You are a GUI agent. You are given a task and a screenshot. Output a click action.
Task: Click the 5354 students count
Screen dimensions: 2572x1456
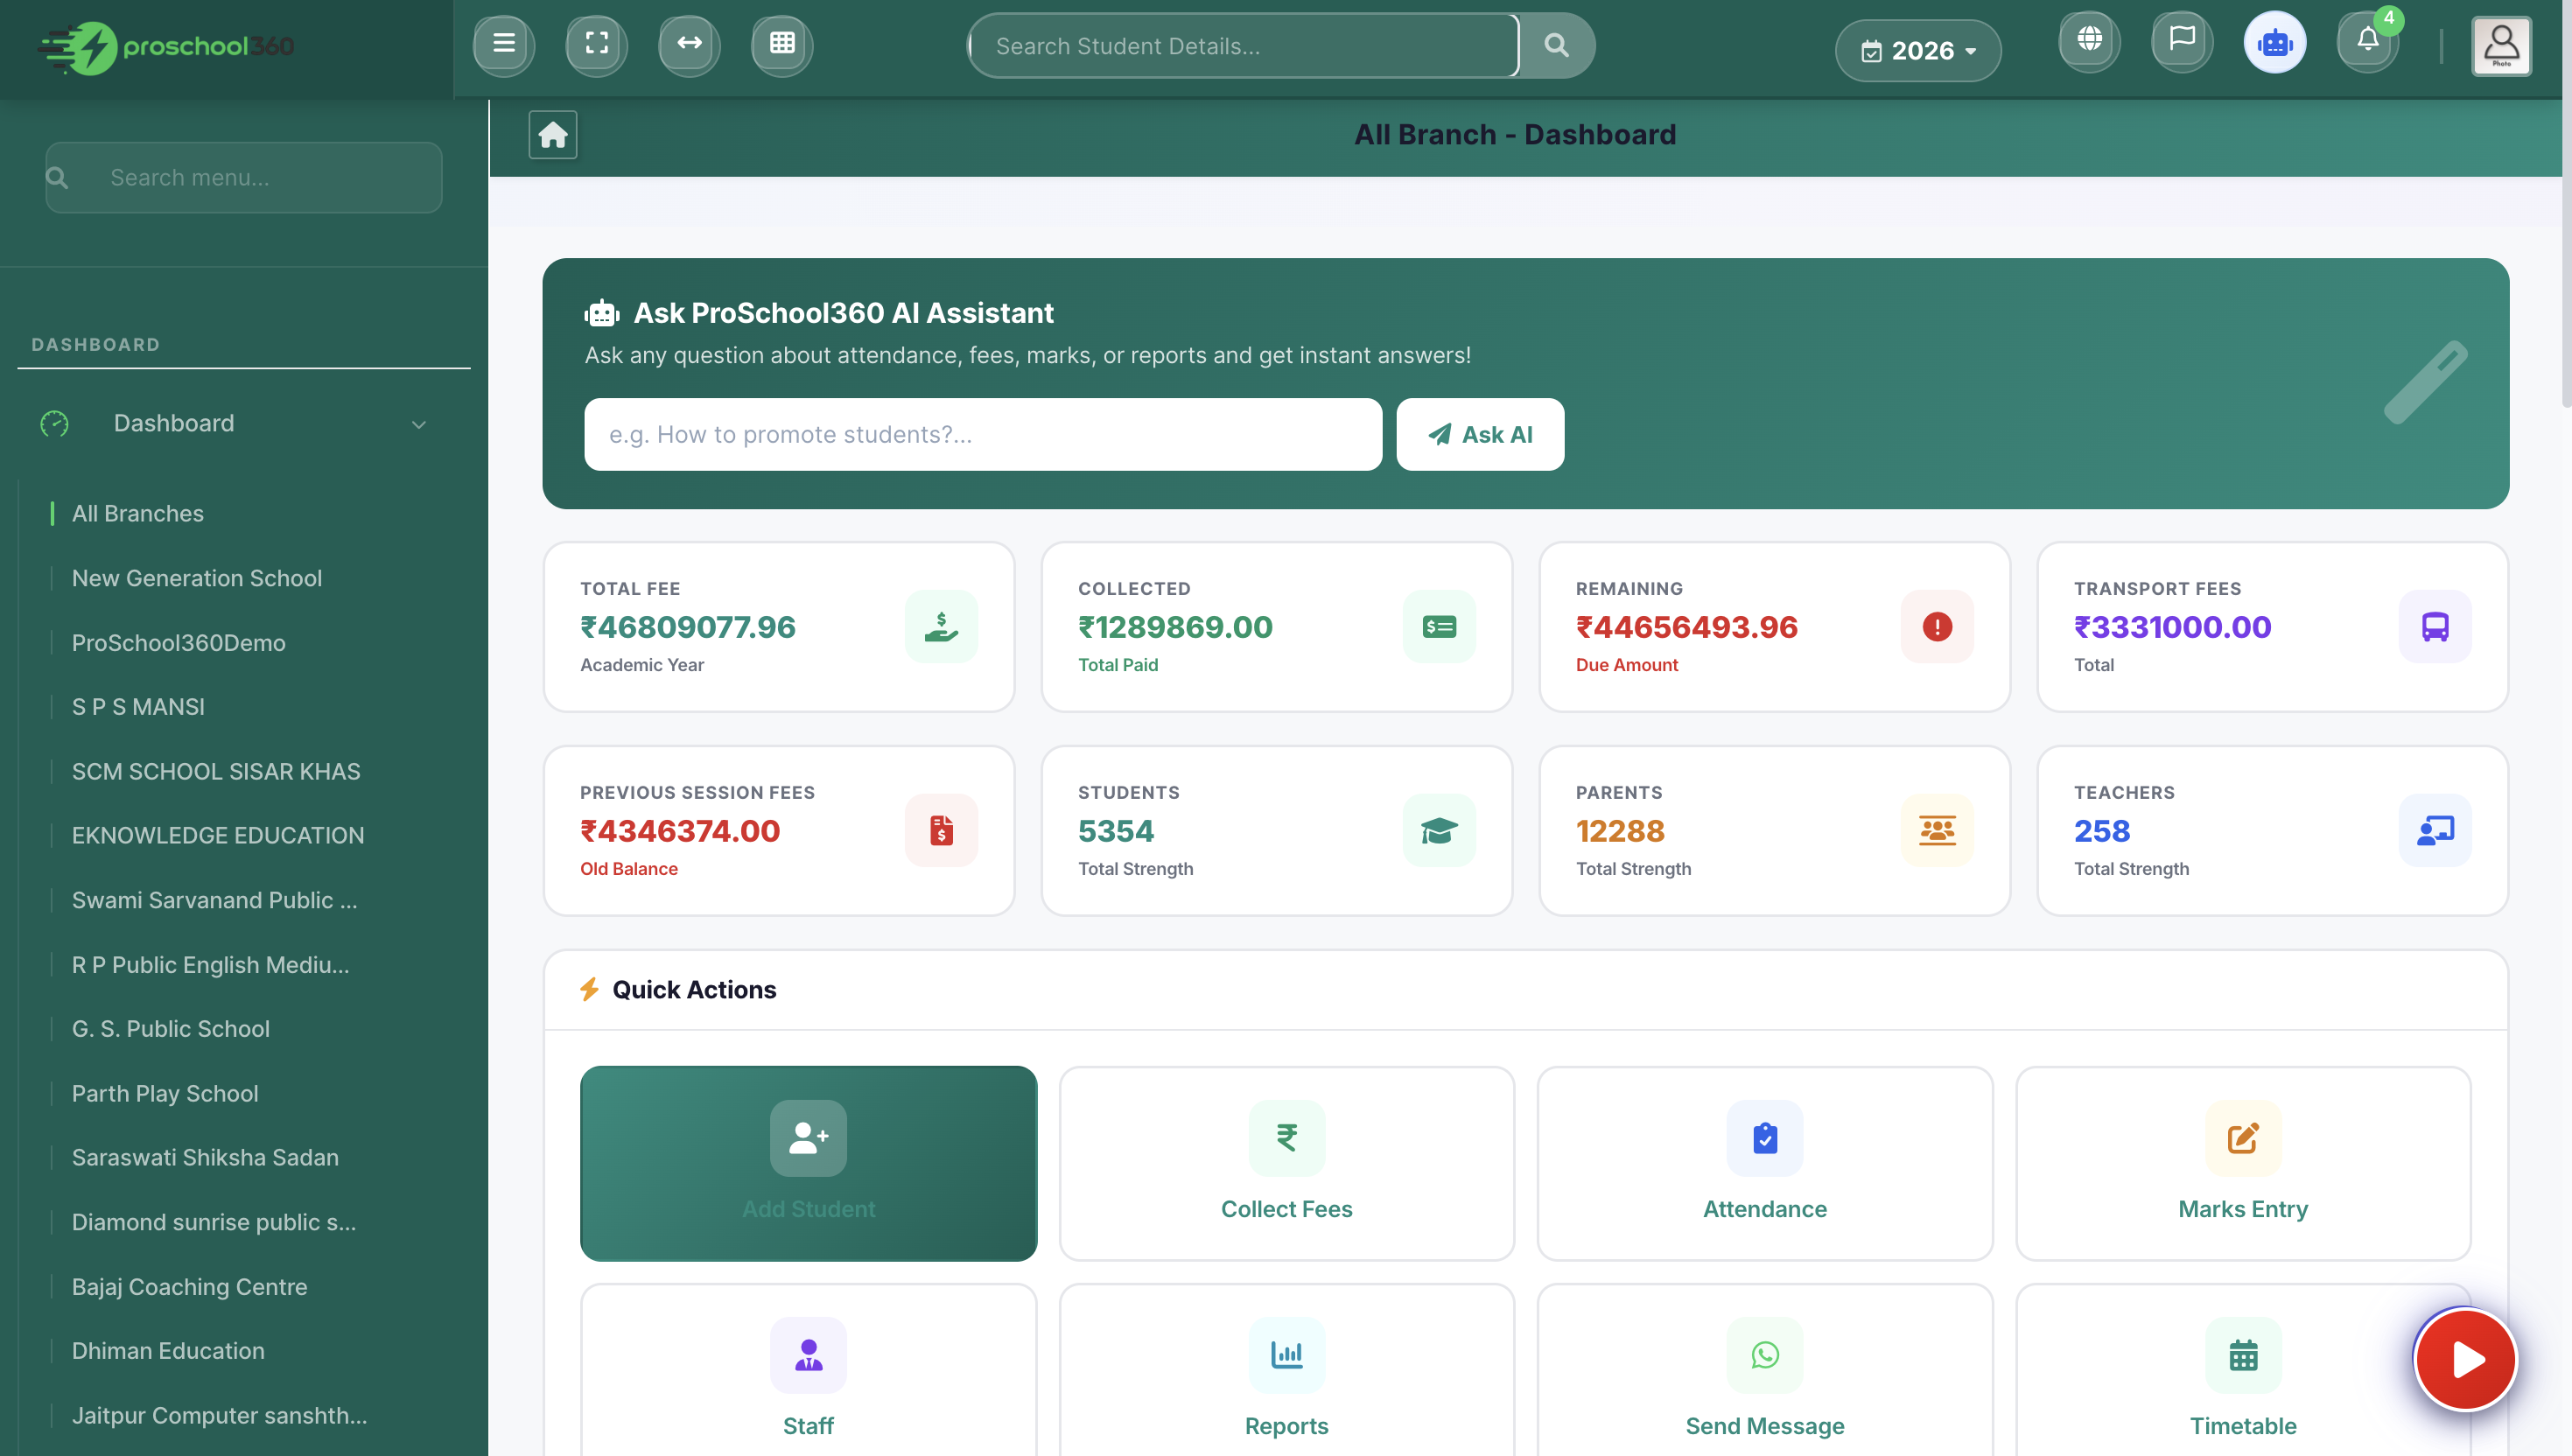pos(1115,831)
